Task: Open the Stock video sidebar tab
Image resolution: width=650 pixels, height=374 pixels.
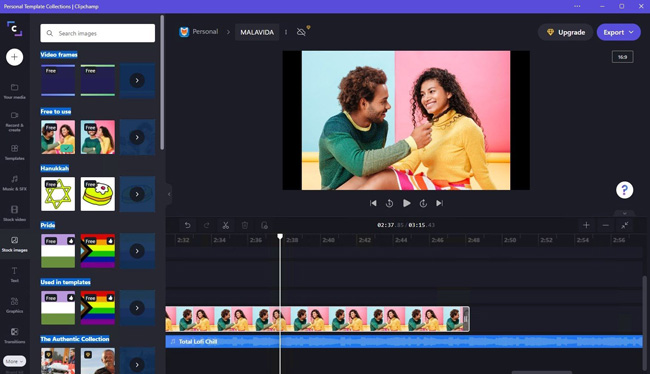Action: pos(15,213)
